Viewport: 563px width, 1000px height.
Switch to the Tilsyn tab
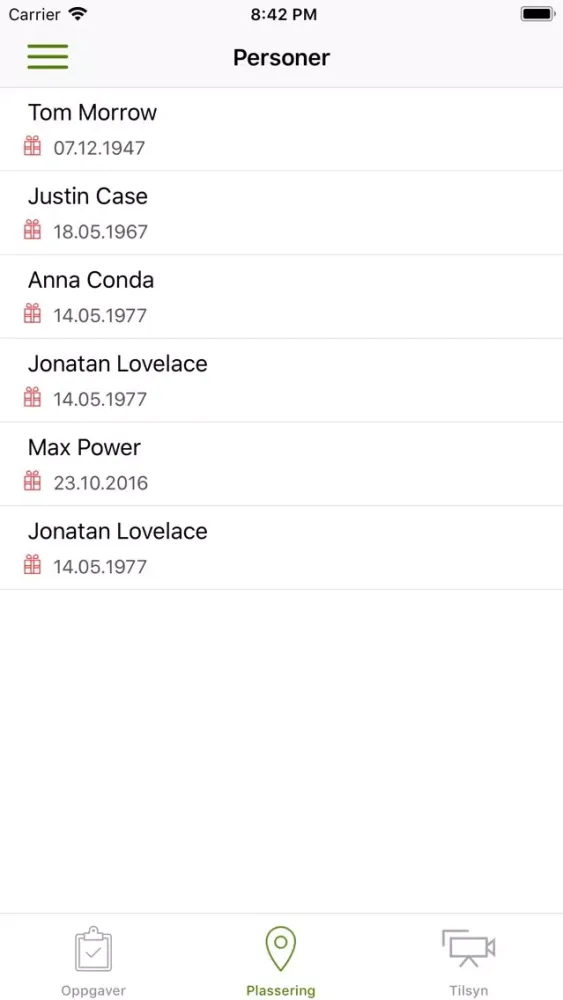469,957
